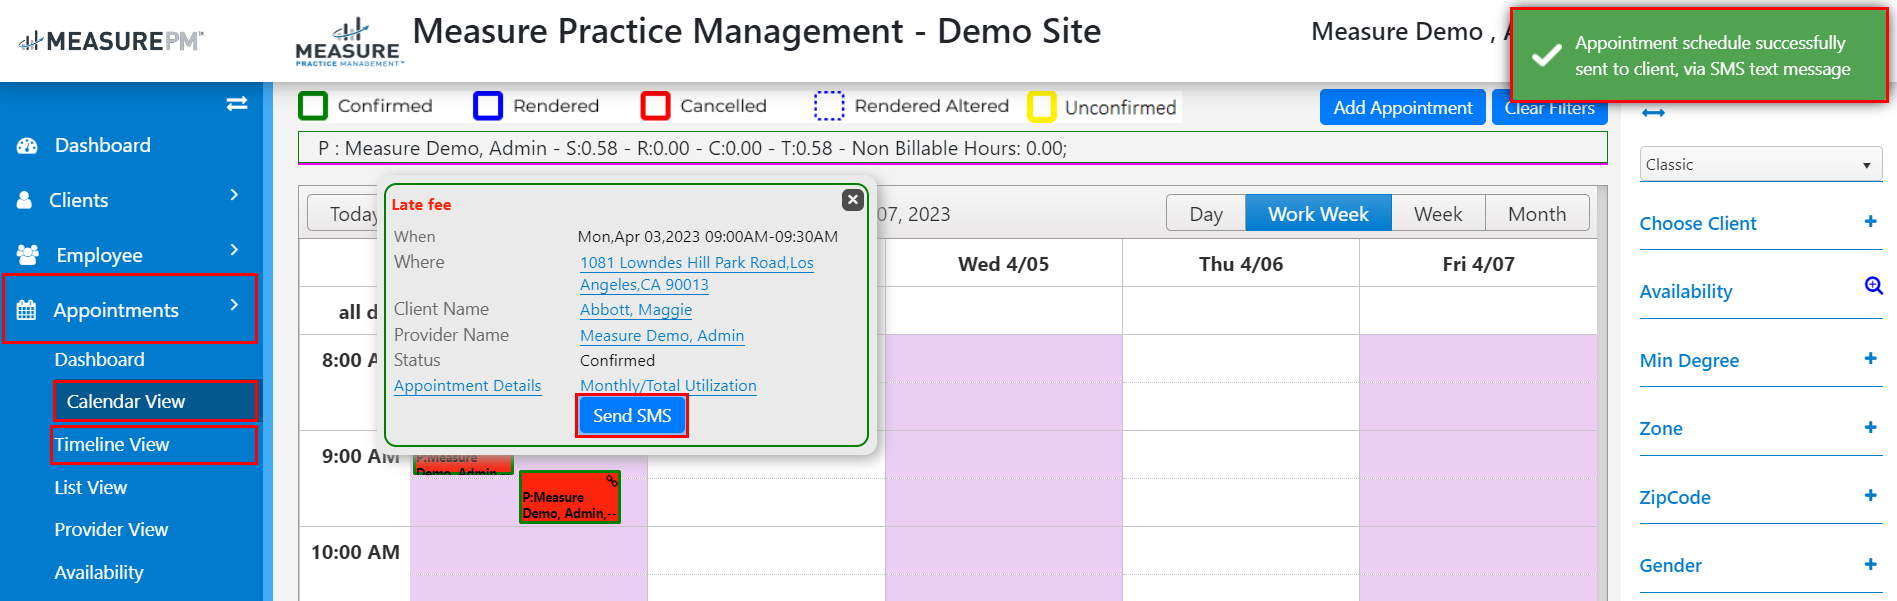Screen dimensions: 1897x601
Task: Toggle the Confirmed status filter box
Action: click(313, 106)
